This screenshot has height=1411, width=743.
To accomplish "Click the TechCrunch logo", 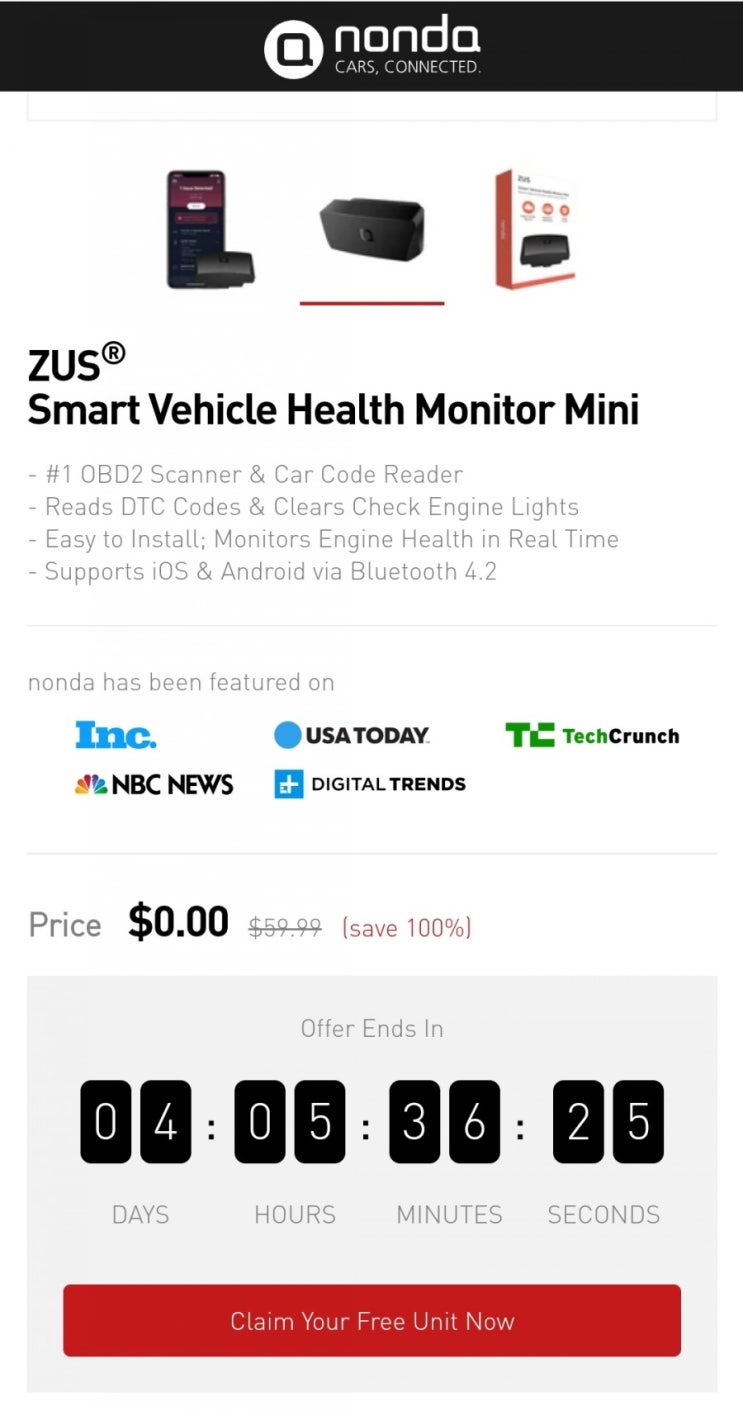I will pos(592,736).
